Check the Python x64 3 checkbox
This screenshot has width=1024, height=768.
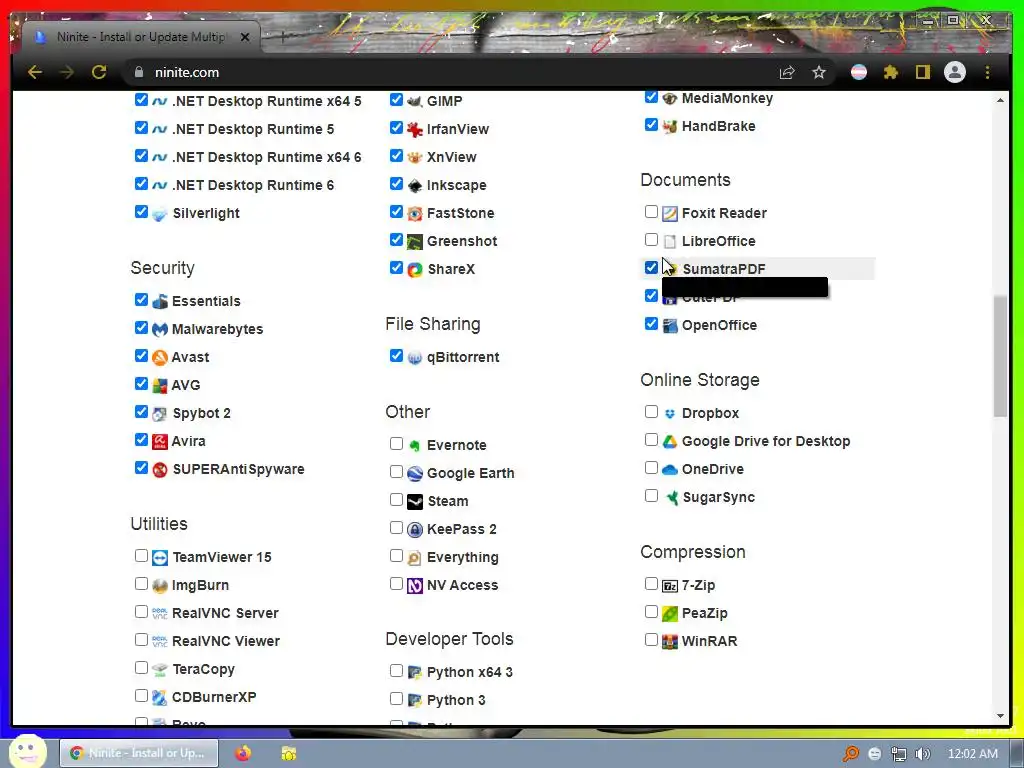tap(396, 671)
